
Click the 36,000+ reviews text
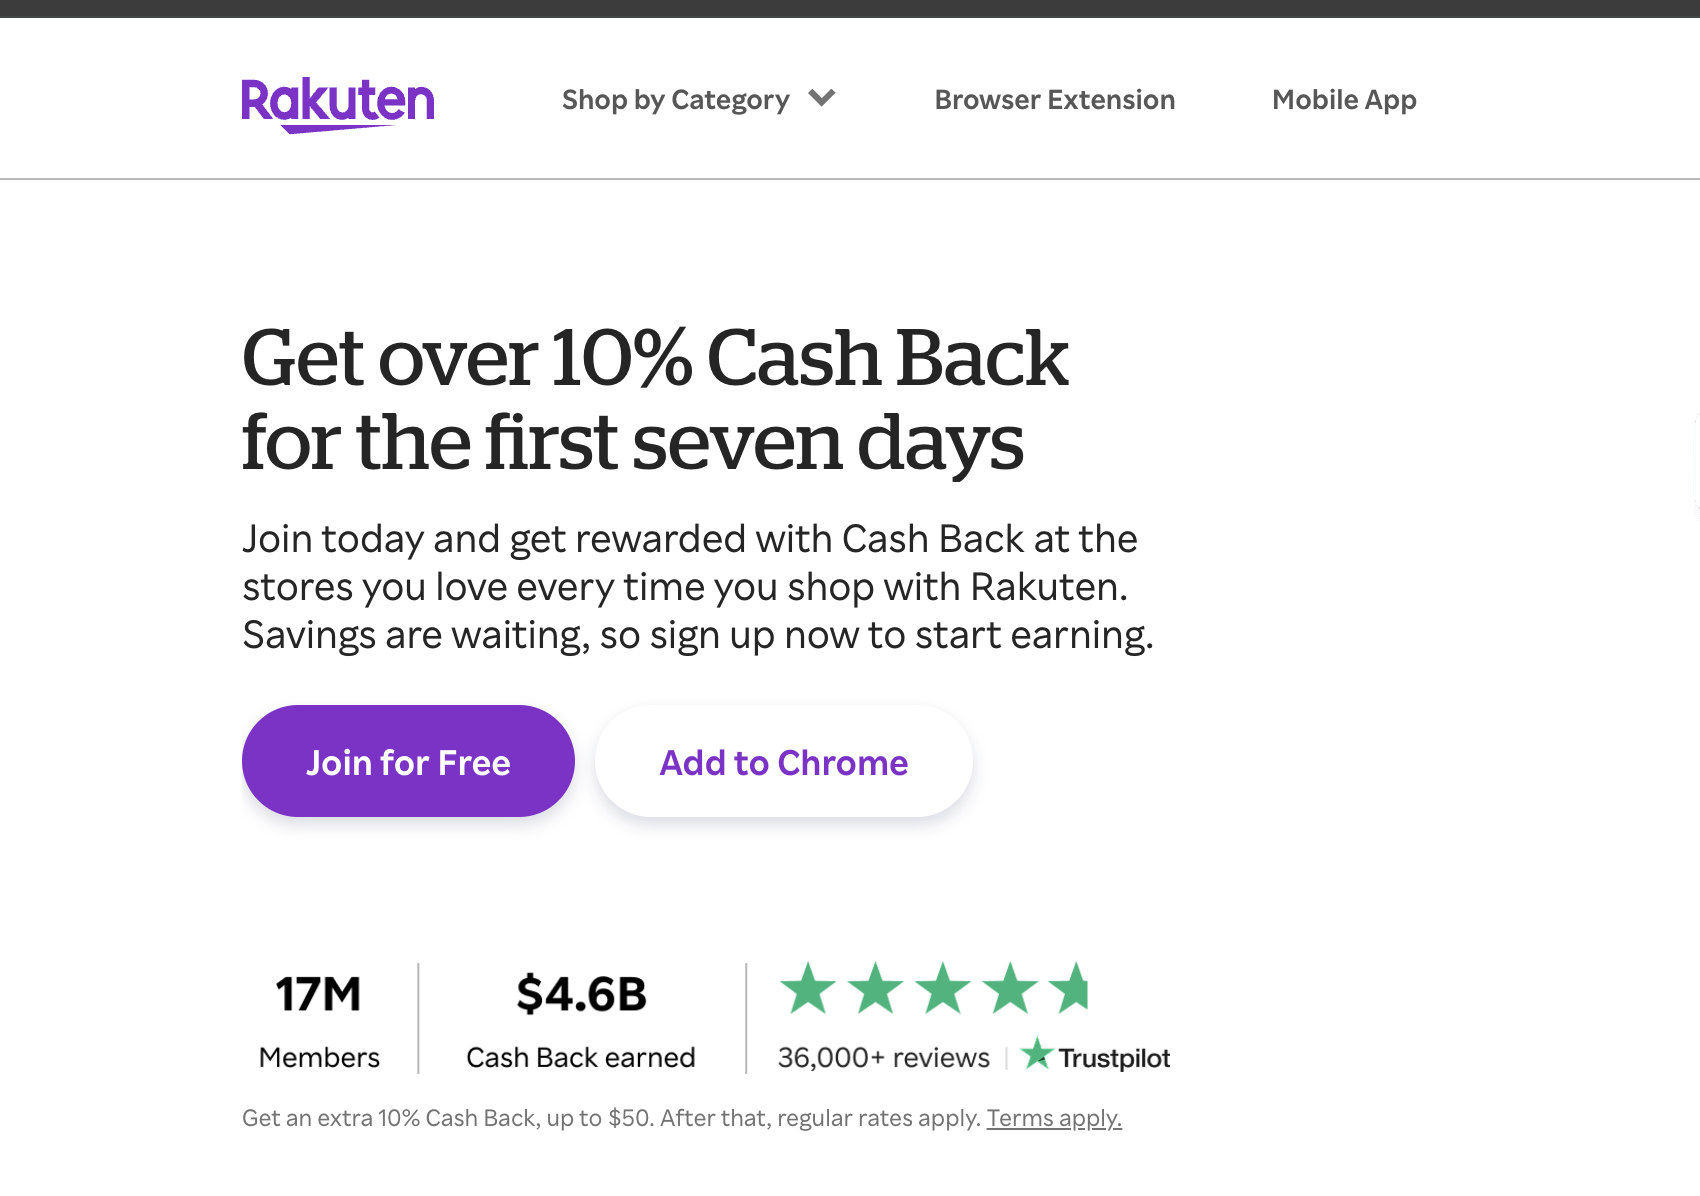tap(883, 1058)
